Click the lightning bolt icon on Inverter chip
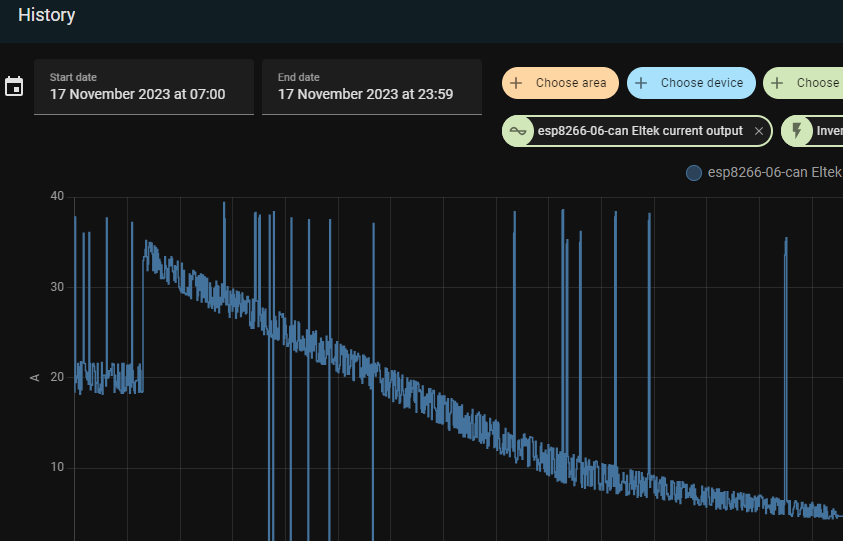This screenshot has width=843, height=541. tap(797, 131)
